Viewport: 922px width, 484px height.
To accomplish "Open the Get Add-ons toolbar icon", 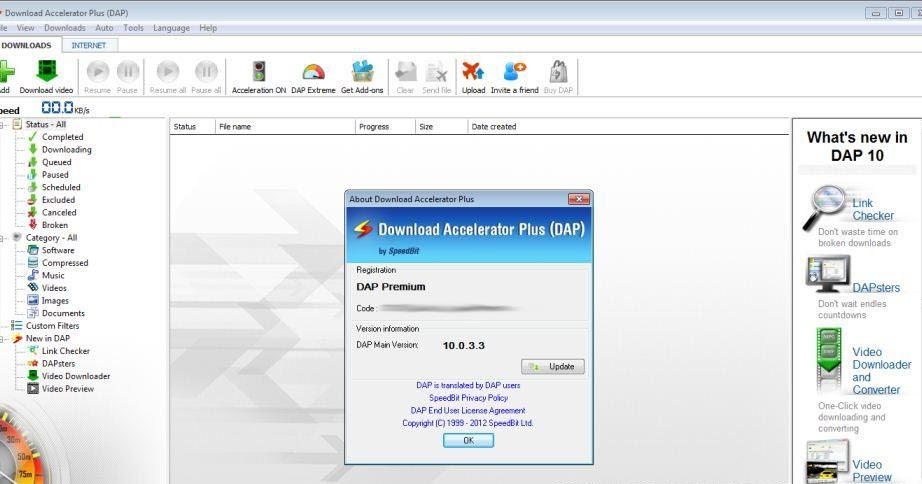I will tap(362, 71).
